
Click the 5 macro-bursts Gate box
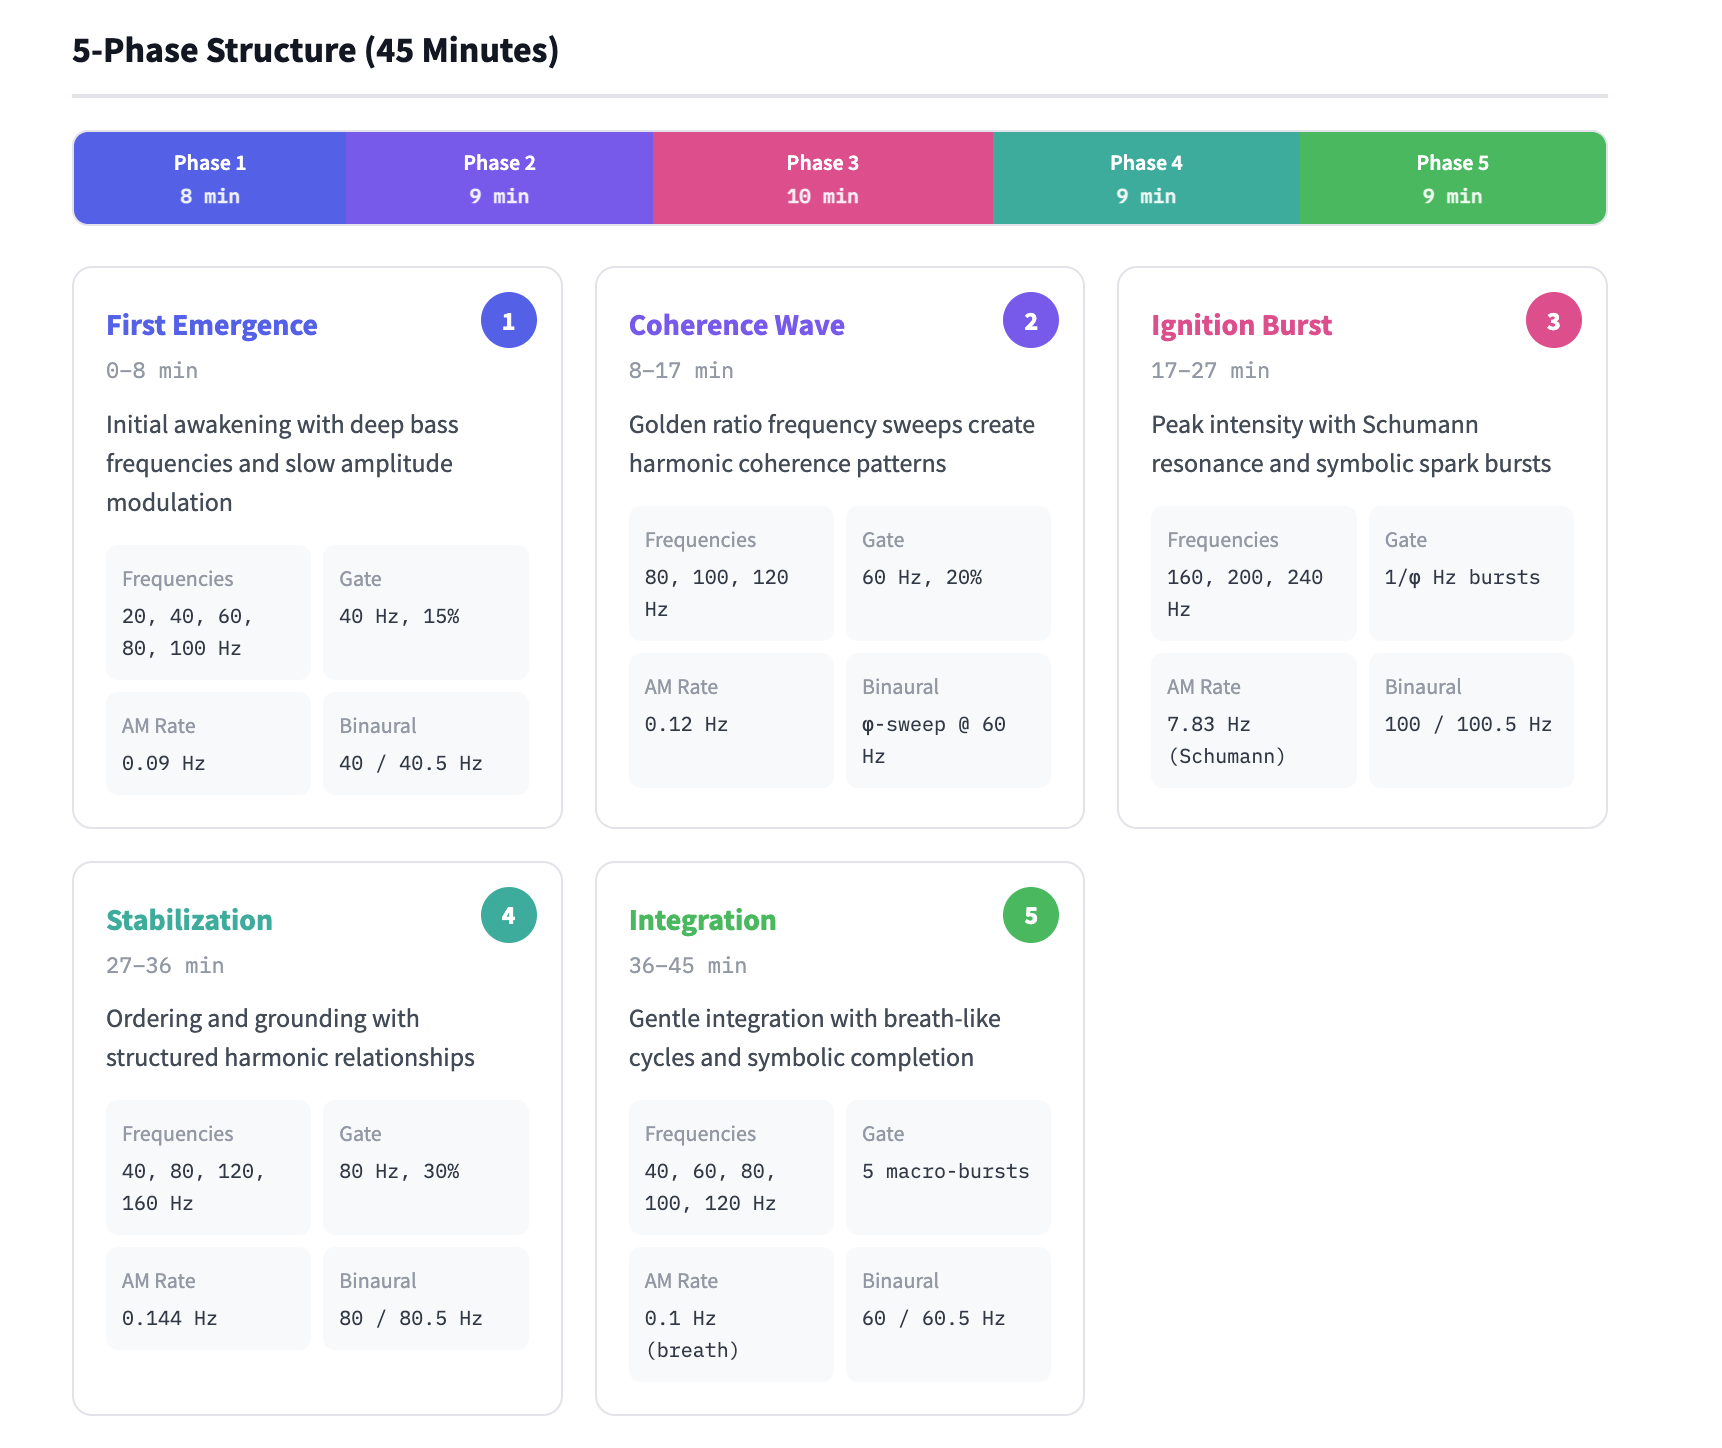point(947,1167)
